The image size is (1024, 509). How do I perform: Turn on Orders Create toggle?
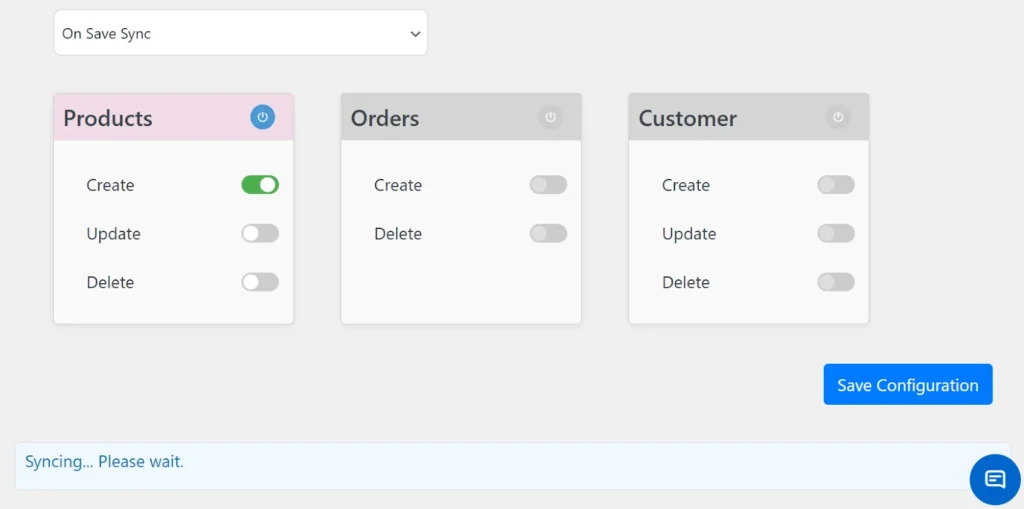pos(548,185)
